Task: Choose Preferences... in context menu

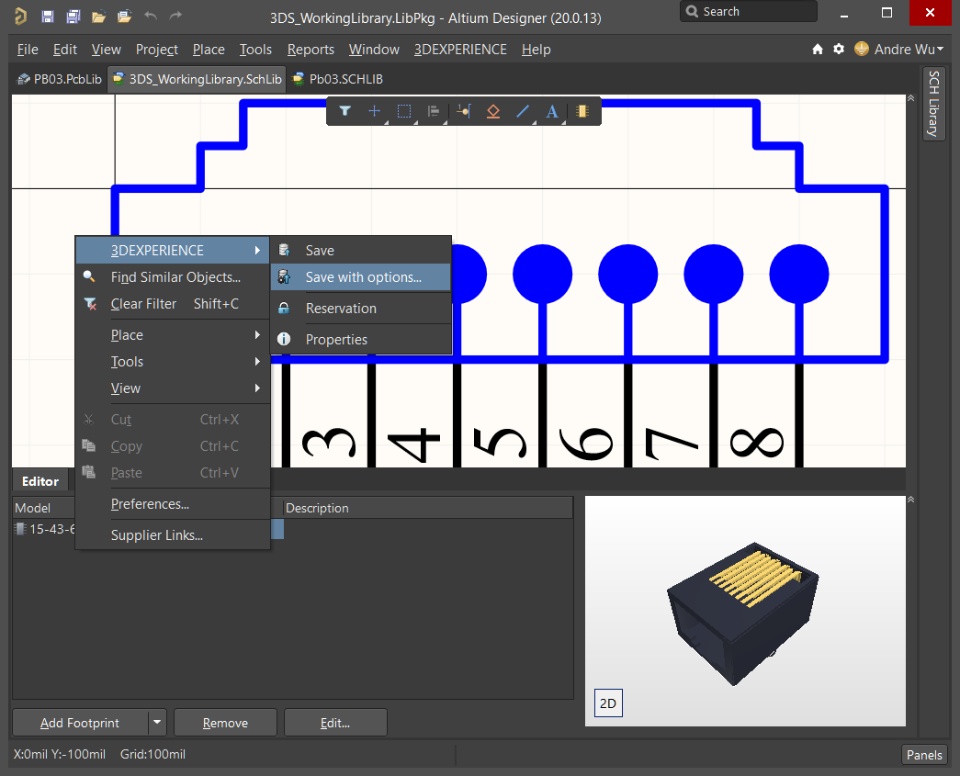Action: click(172, 504)
